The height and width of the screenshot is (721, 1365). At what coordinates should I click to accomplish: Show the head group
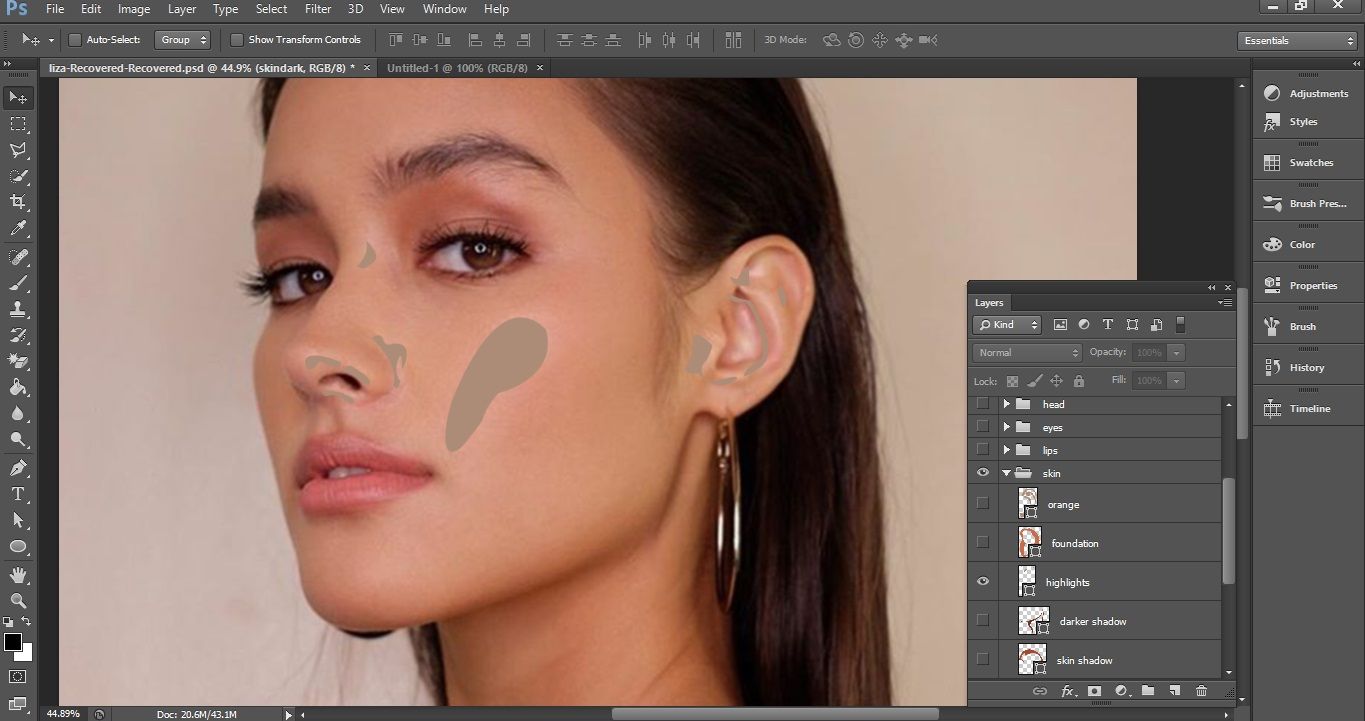coord(983,403)
